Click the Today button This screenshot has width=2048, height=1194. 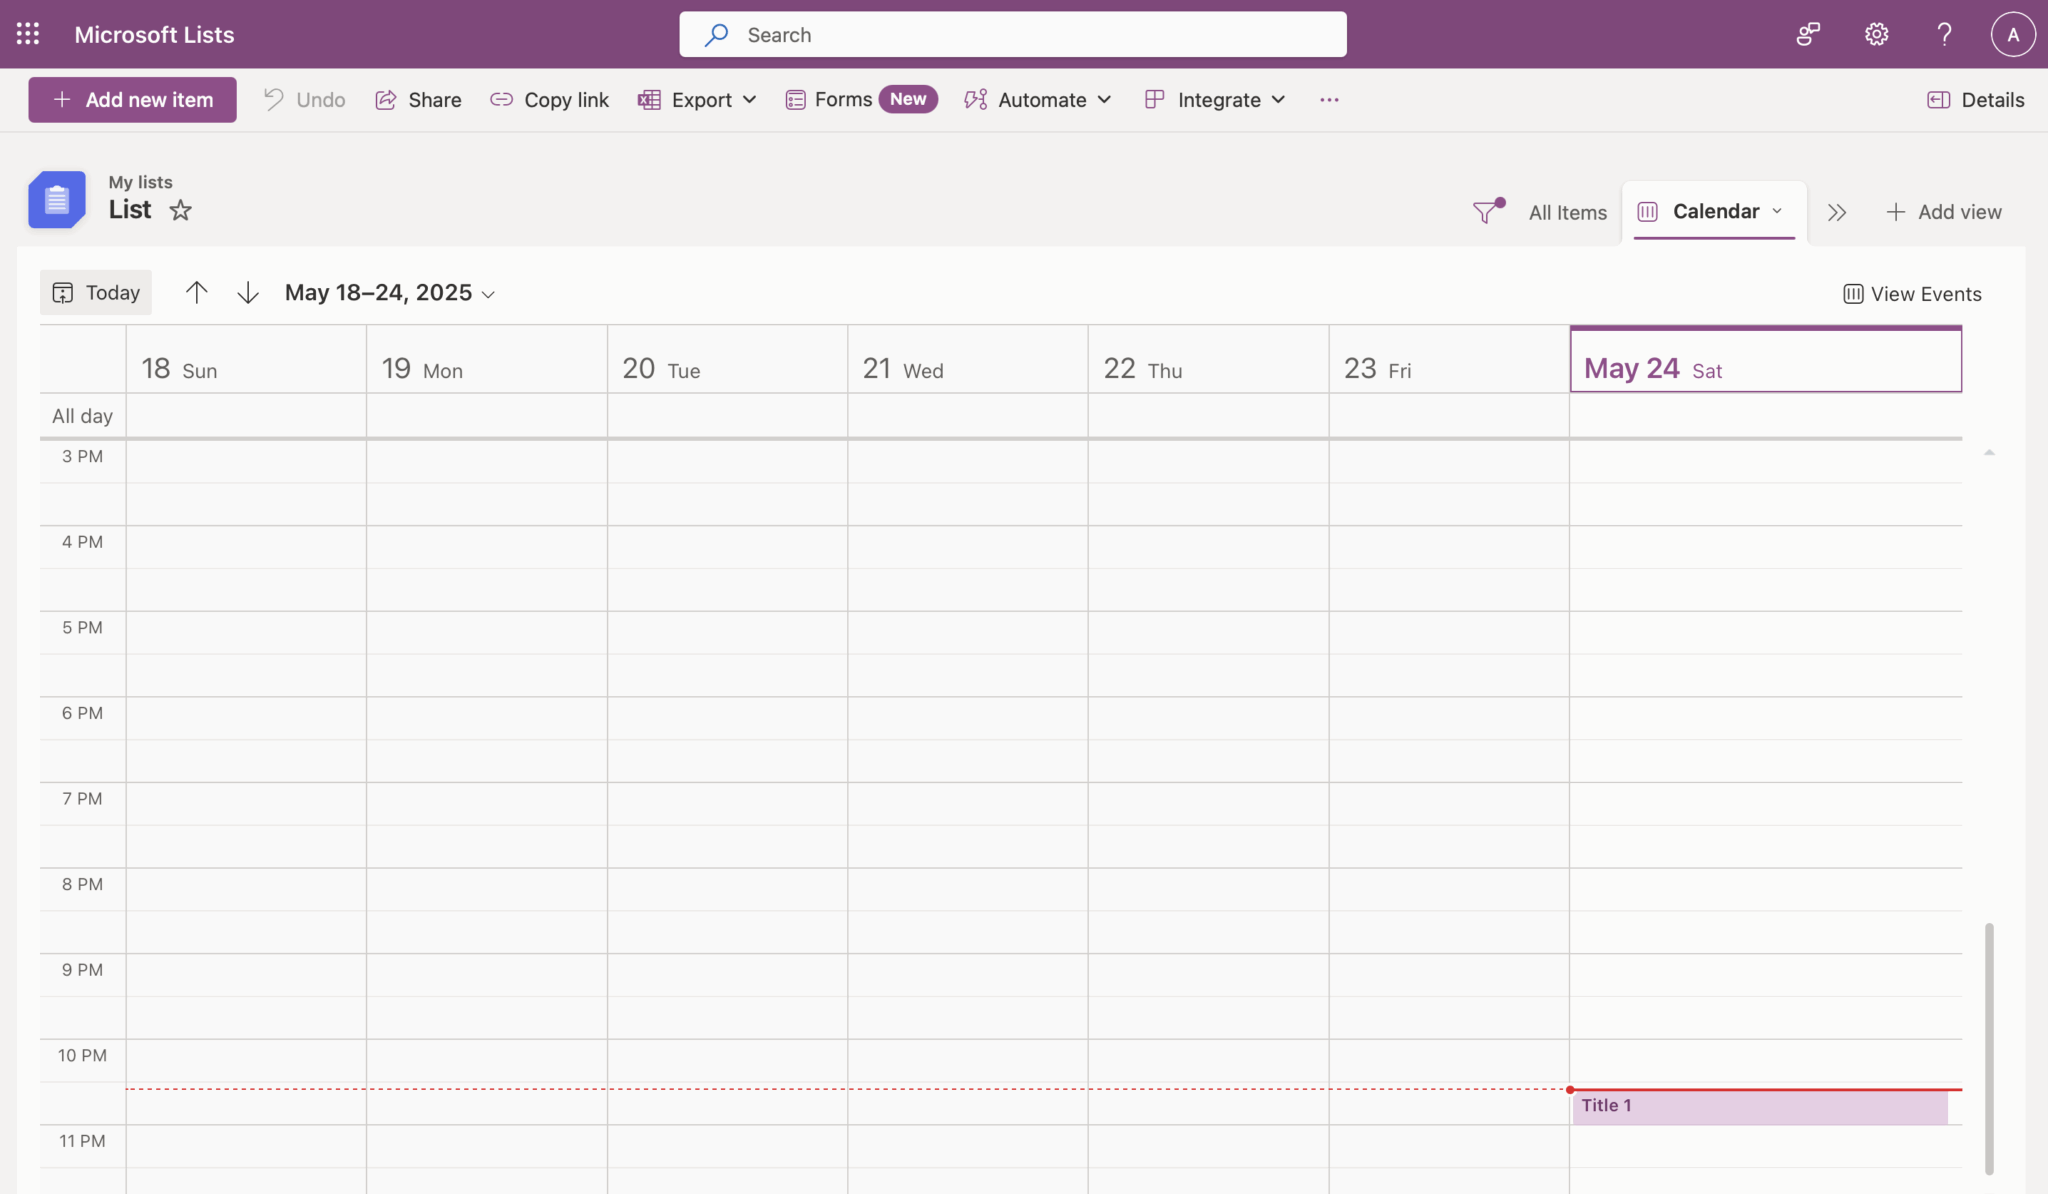tap(95, 292)
